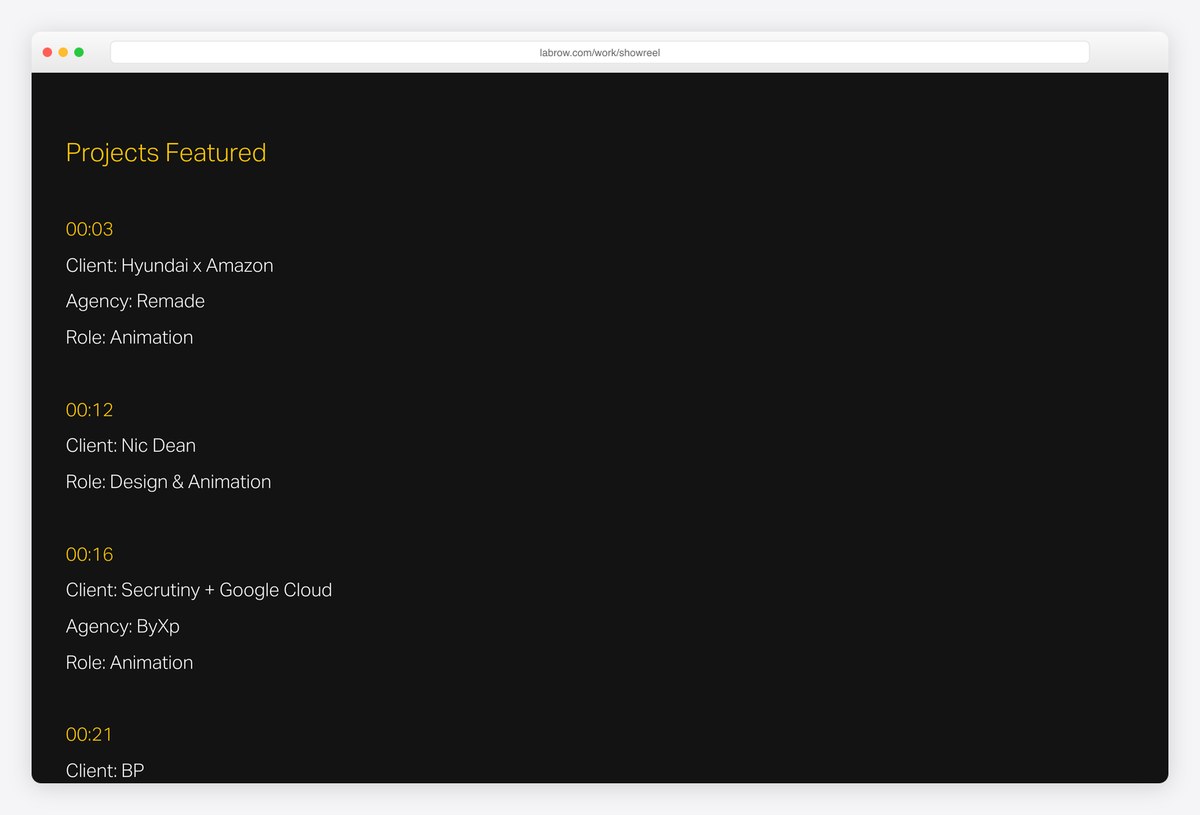Click the Client: Hyundai x Amazon line
The height and width of the screenshot is (815, 1200).
(169, 265)
